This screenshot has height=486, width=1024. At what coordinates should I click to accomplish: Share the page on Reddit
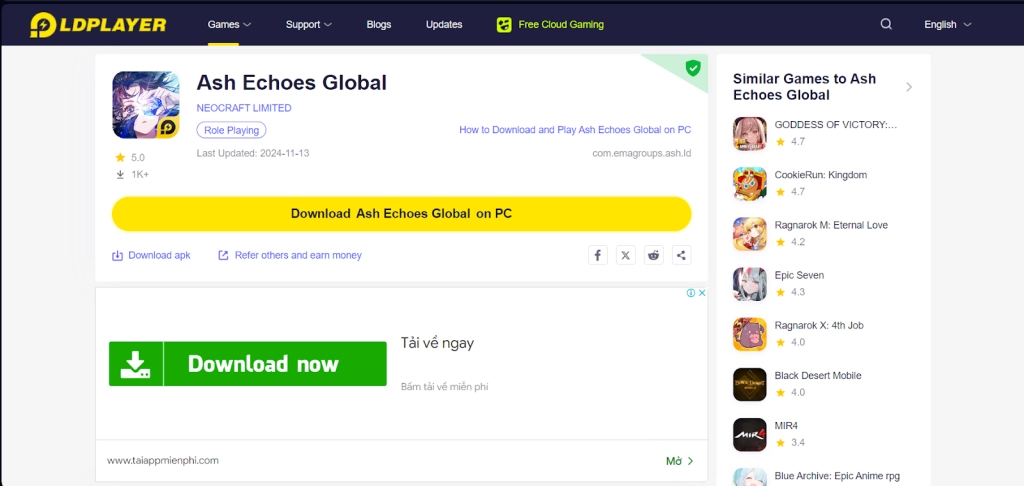coord(653,255)
